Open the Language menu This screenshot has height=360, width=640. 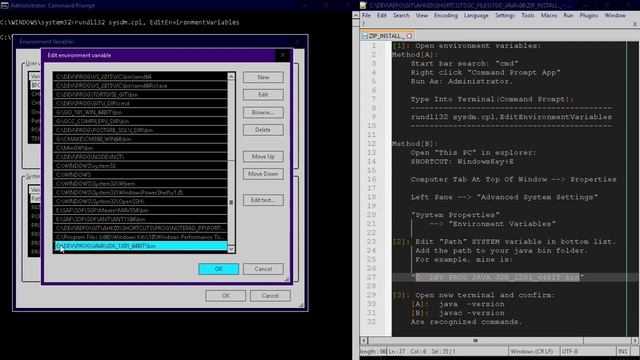tap(476, 16)
